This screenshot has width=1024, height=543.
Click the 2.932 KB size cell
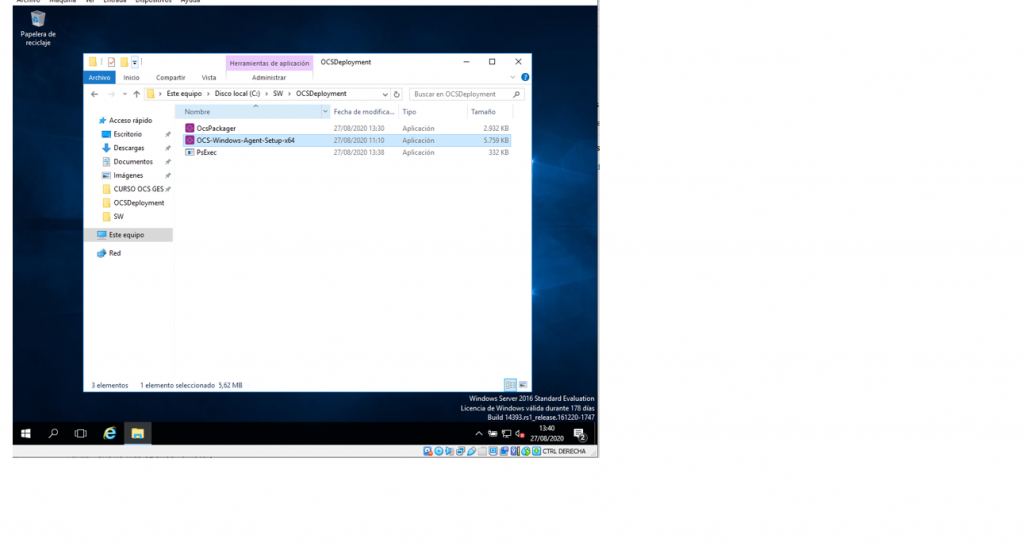point(496,128)
